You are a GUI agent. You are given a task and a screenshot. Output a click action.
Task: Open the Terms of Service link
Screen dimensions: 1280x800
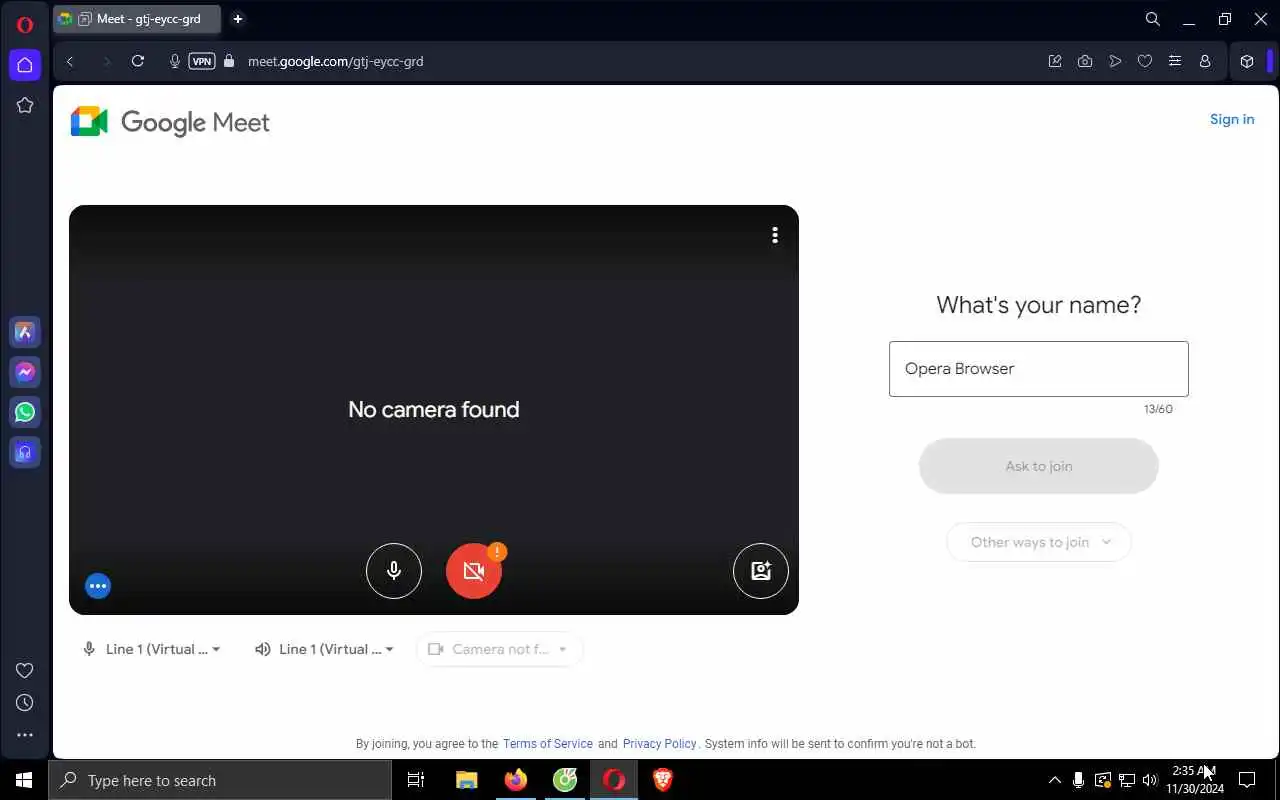[548, 744]
